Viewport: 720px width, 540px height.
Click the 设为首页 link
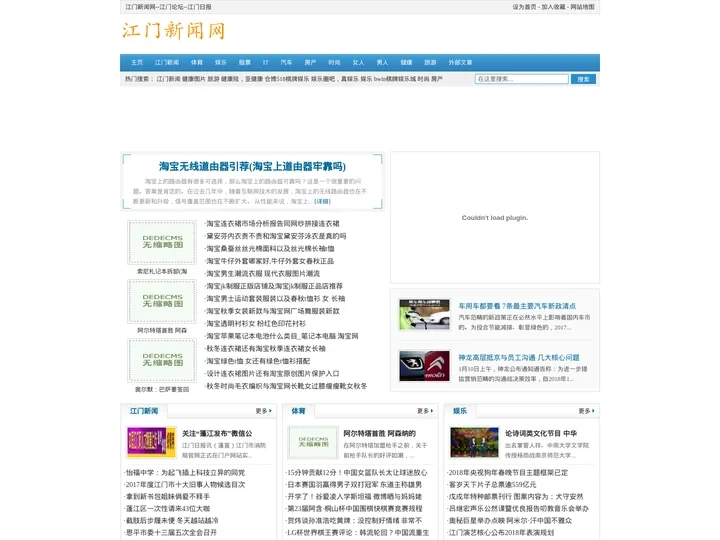coord(524,7)
